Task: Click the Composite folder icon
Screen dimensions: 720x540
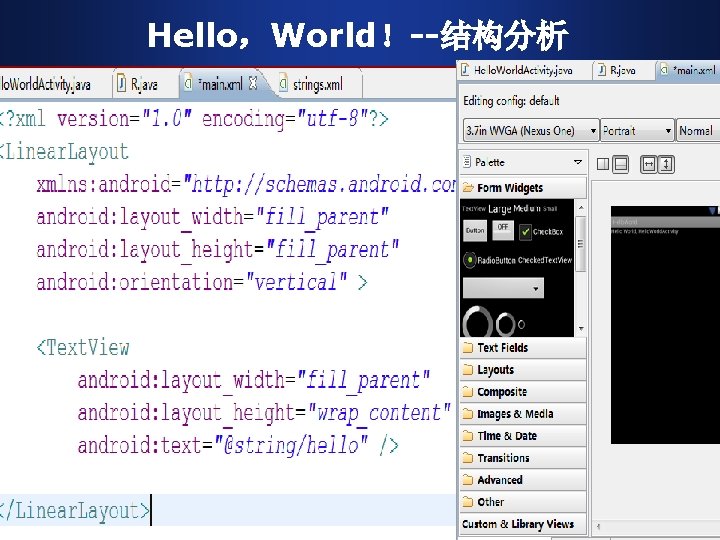Action: 468,391
